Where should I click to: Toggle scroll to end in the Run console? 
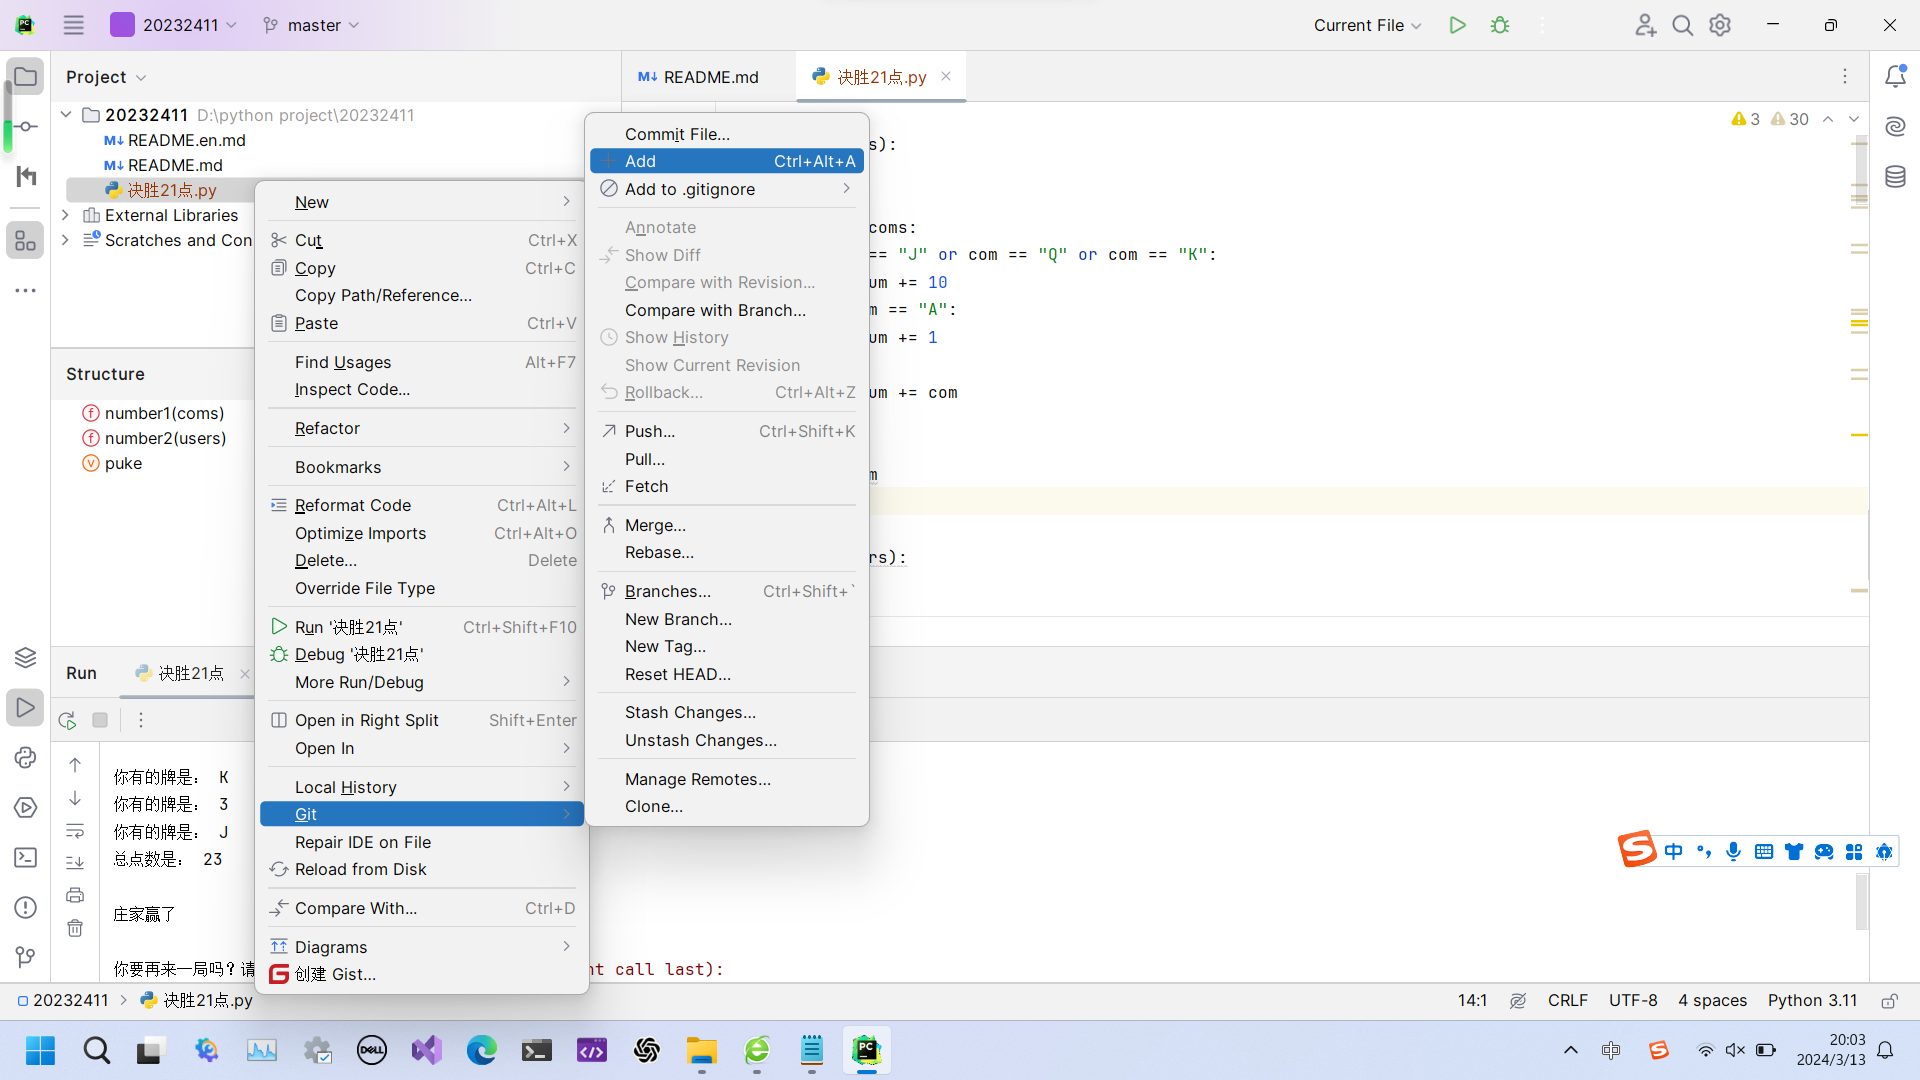[x=75, y=862]
